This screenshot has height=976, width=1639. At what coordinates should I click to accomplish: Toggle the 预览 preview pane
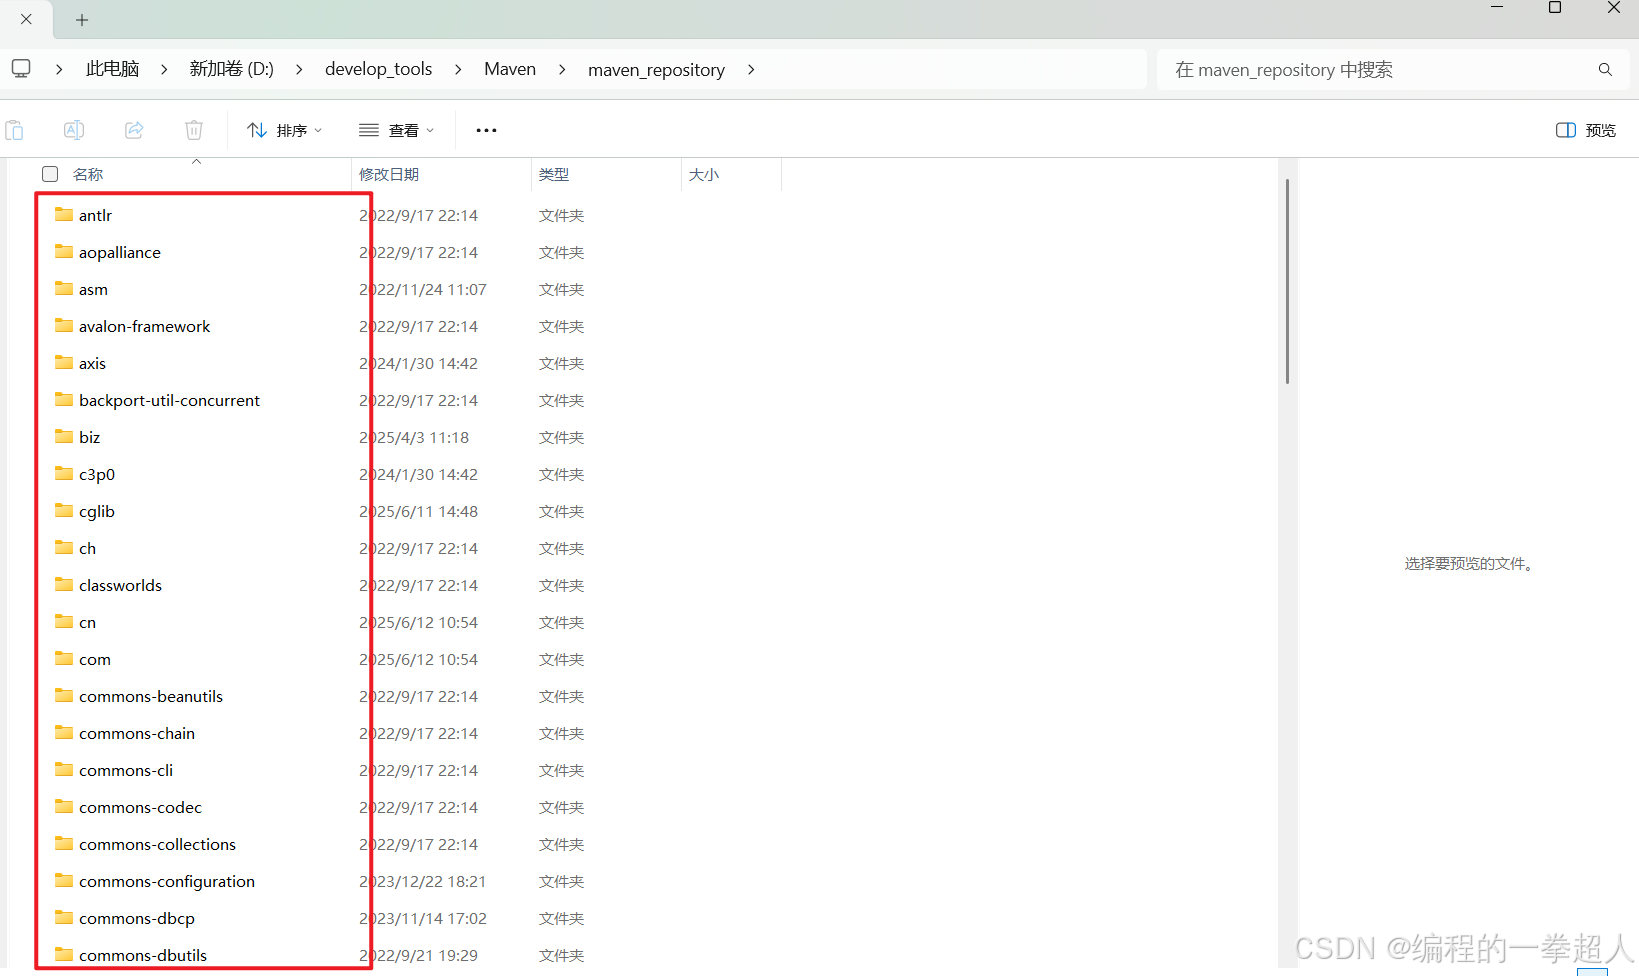coord(1584,130)
